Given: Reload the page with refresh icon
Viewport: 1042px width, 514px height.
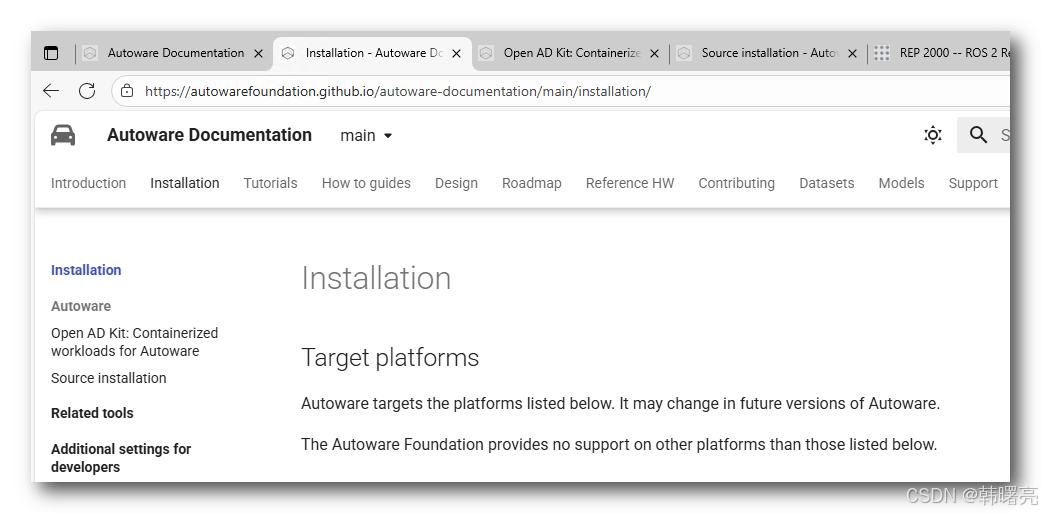Looking at the screenshot, I should click(x=87, y=91).
